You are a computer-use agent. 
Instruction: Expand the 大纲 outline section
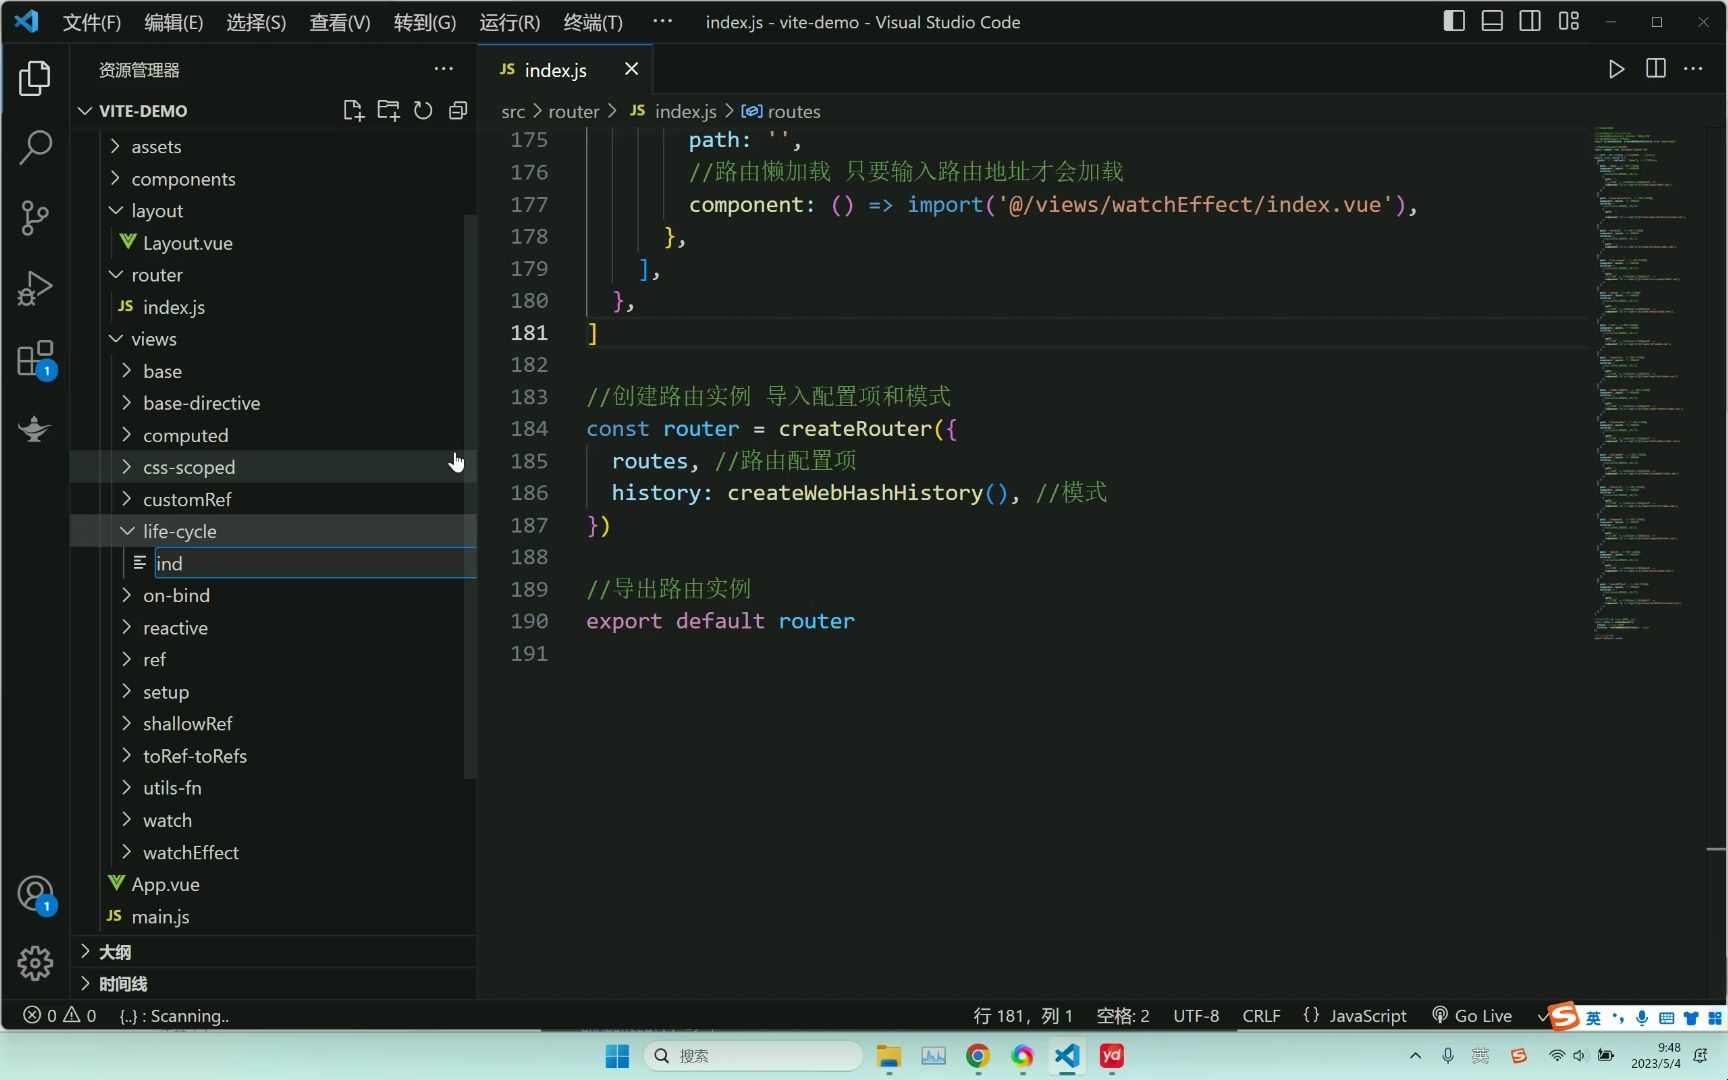pyautogui.click(x=273, y=952)
